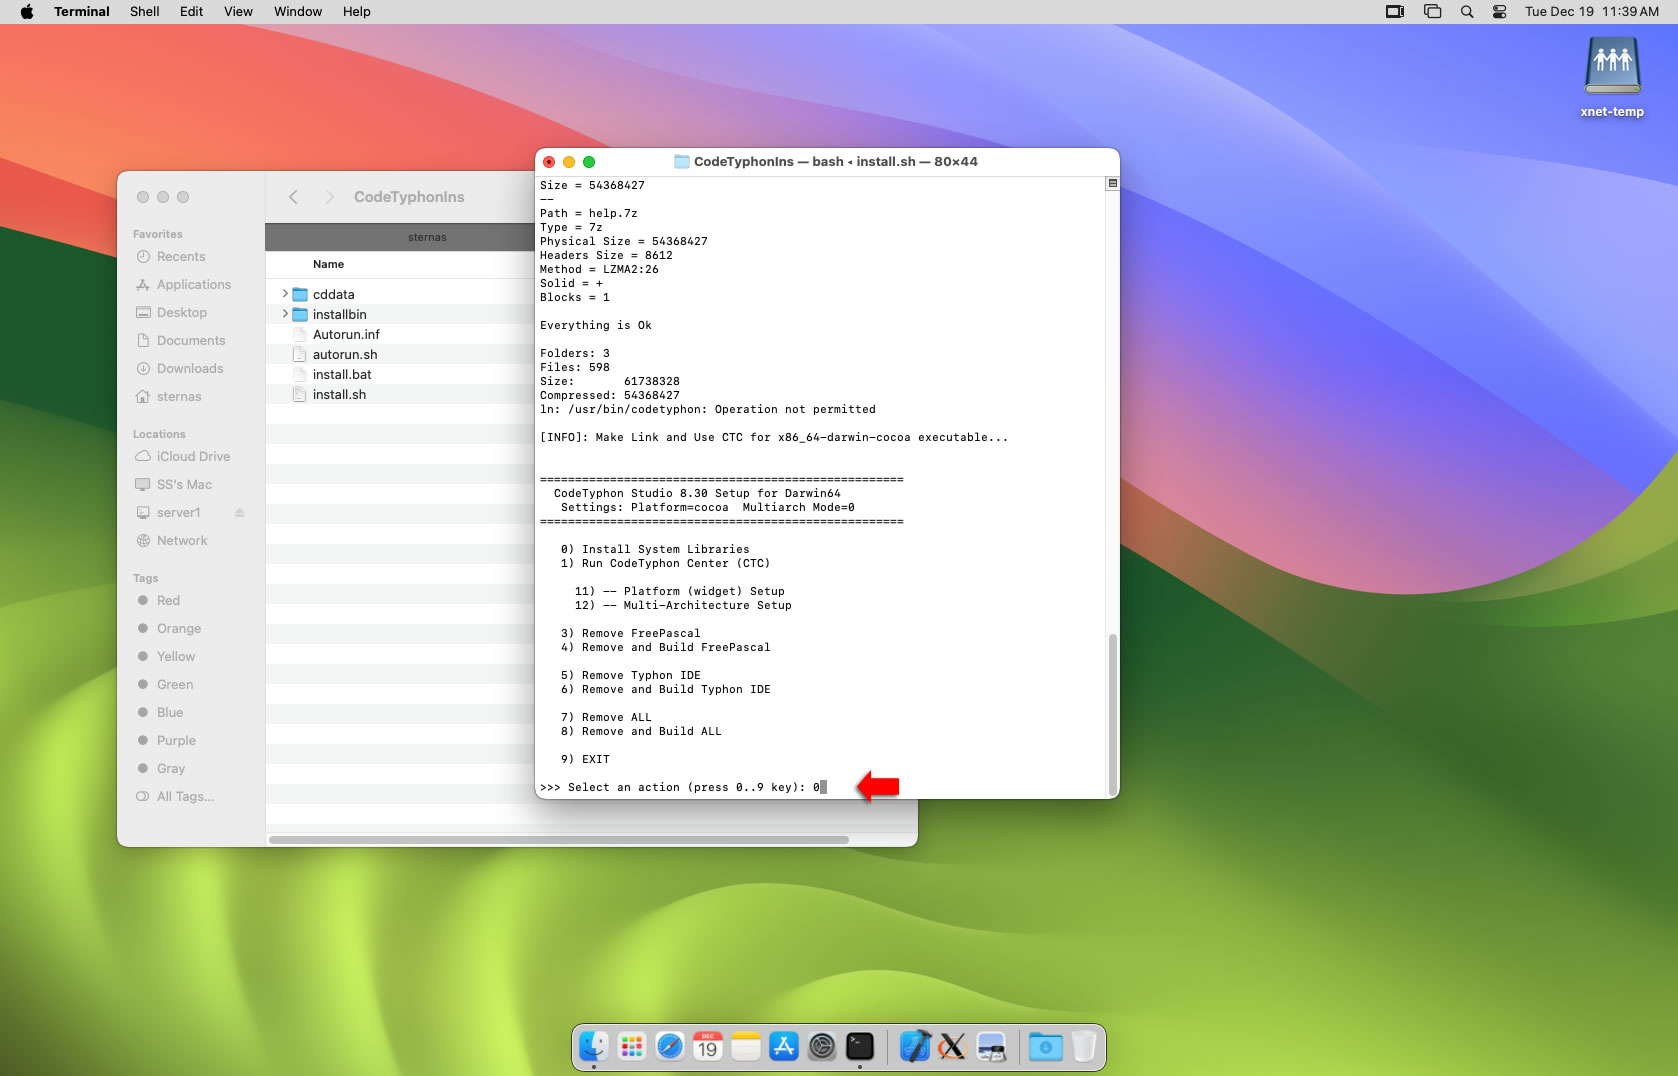
Task: Click folder proxy icon in Terminal title
Action: pos(682,161)
